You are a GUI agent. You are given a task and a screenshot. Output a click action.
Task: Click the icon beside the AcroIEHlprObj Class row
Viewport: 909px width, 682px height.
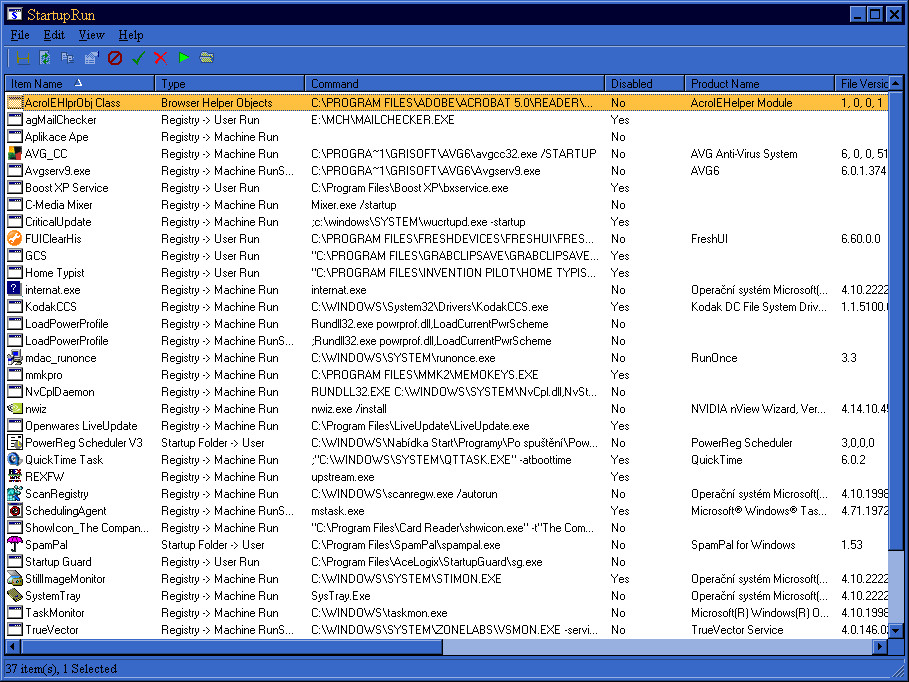click(x=14, y=103)
